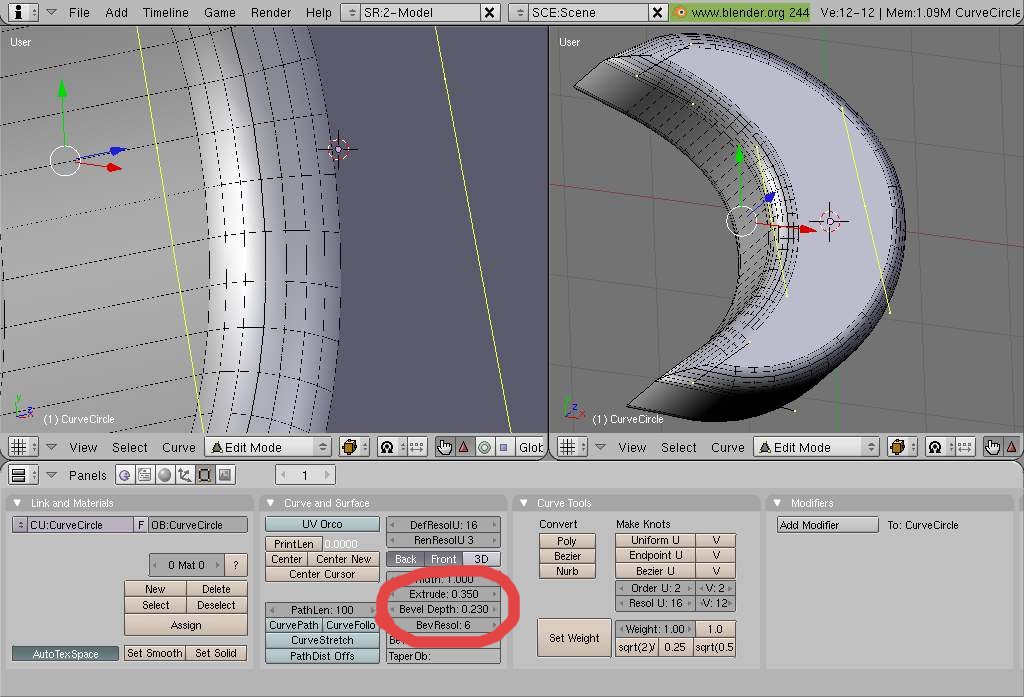Screen dimensions: 1024x697
Task: Toggle the AutoTexSpace button
Action: [65, 654]
